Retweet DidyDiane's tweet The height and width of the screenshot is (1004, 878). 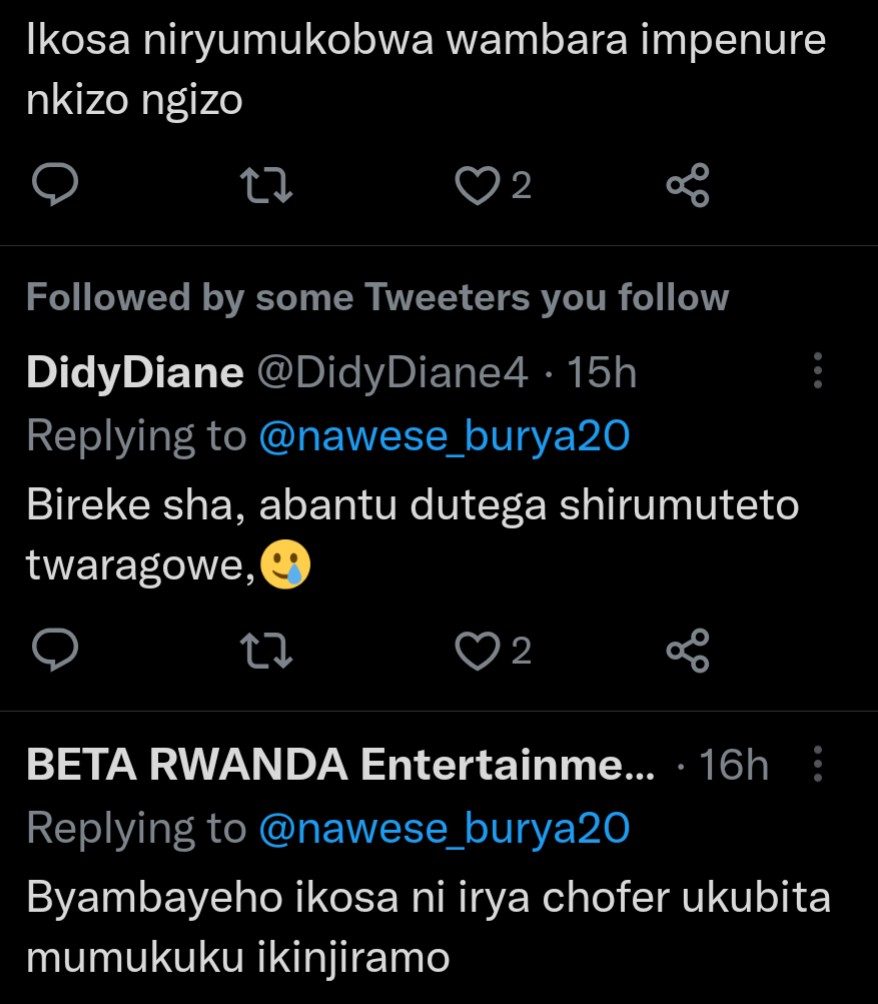point(271,651)
